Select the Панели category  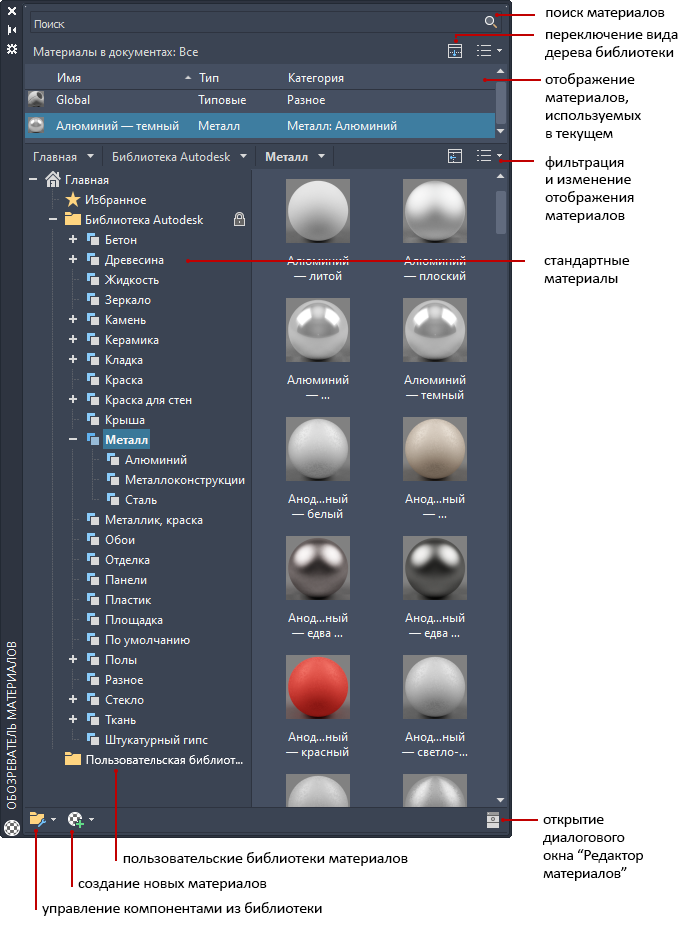[x=117, y=580]
